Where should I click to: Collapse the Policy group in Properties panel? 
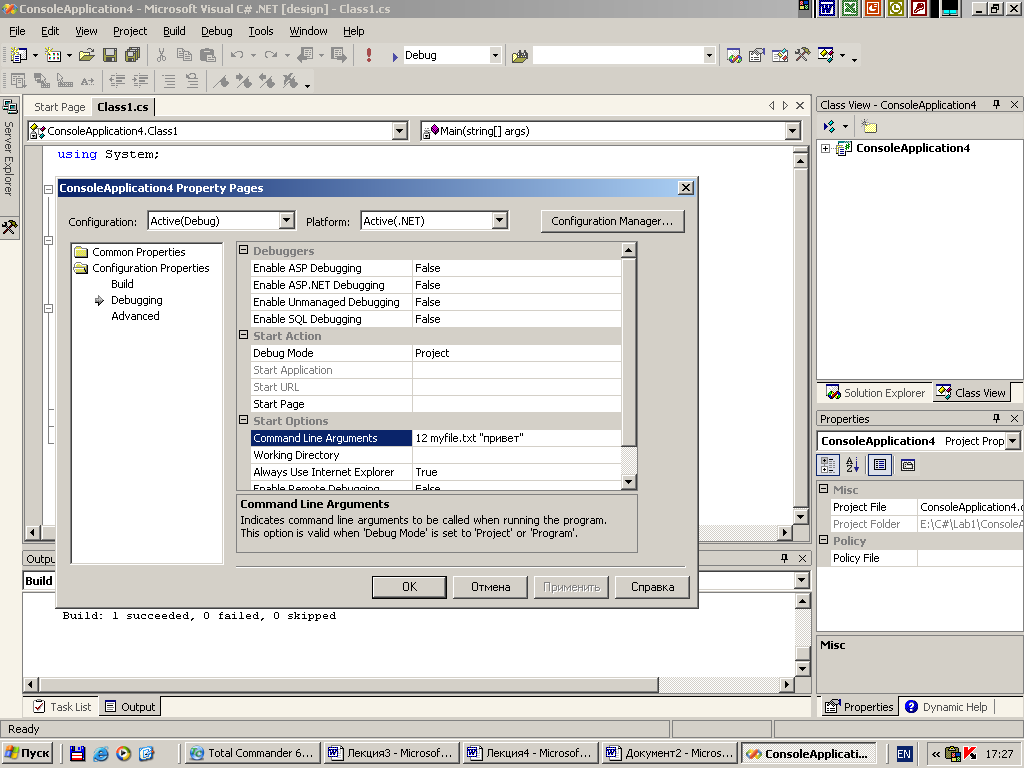tap(824, 540)
